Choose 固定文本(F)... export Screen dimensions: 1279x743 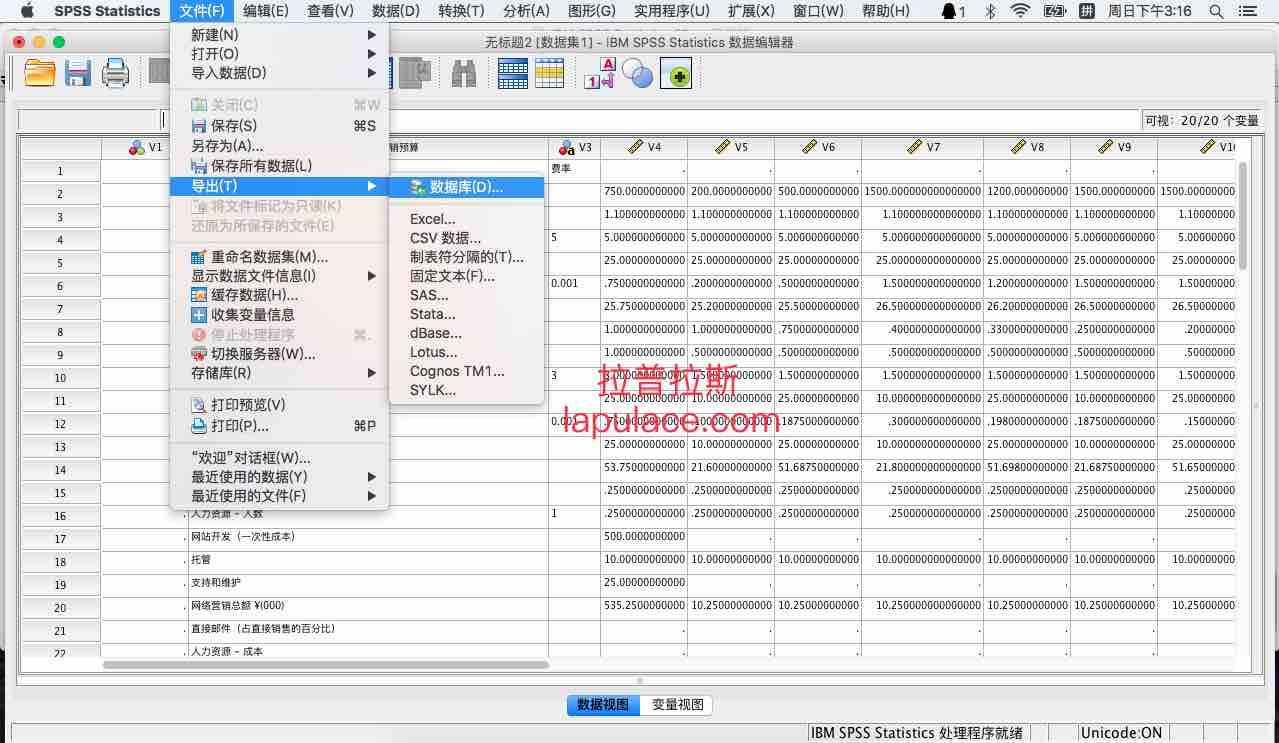click(x=466, y=276)
